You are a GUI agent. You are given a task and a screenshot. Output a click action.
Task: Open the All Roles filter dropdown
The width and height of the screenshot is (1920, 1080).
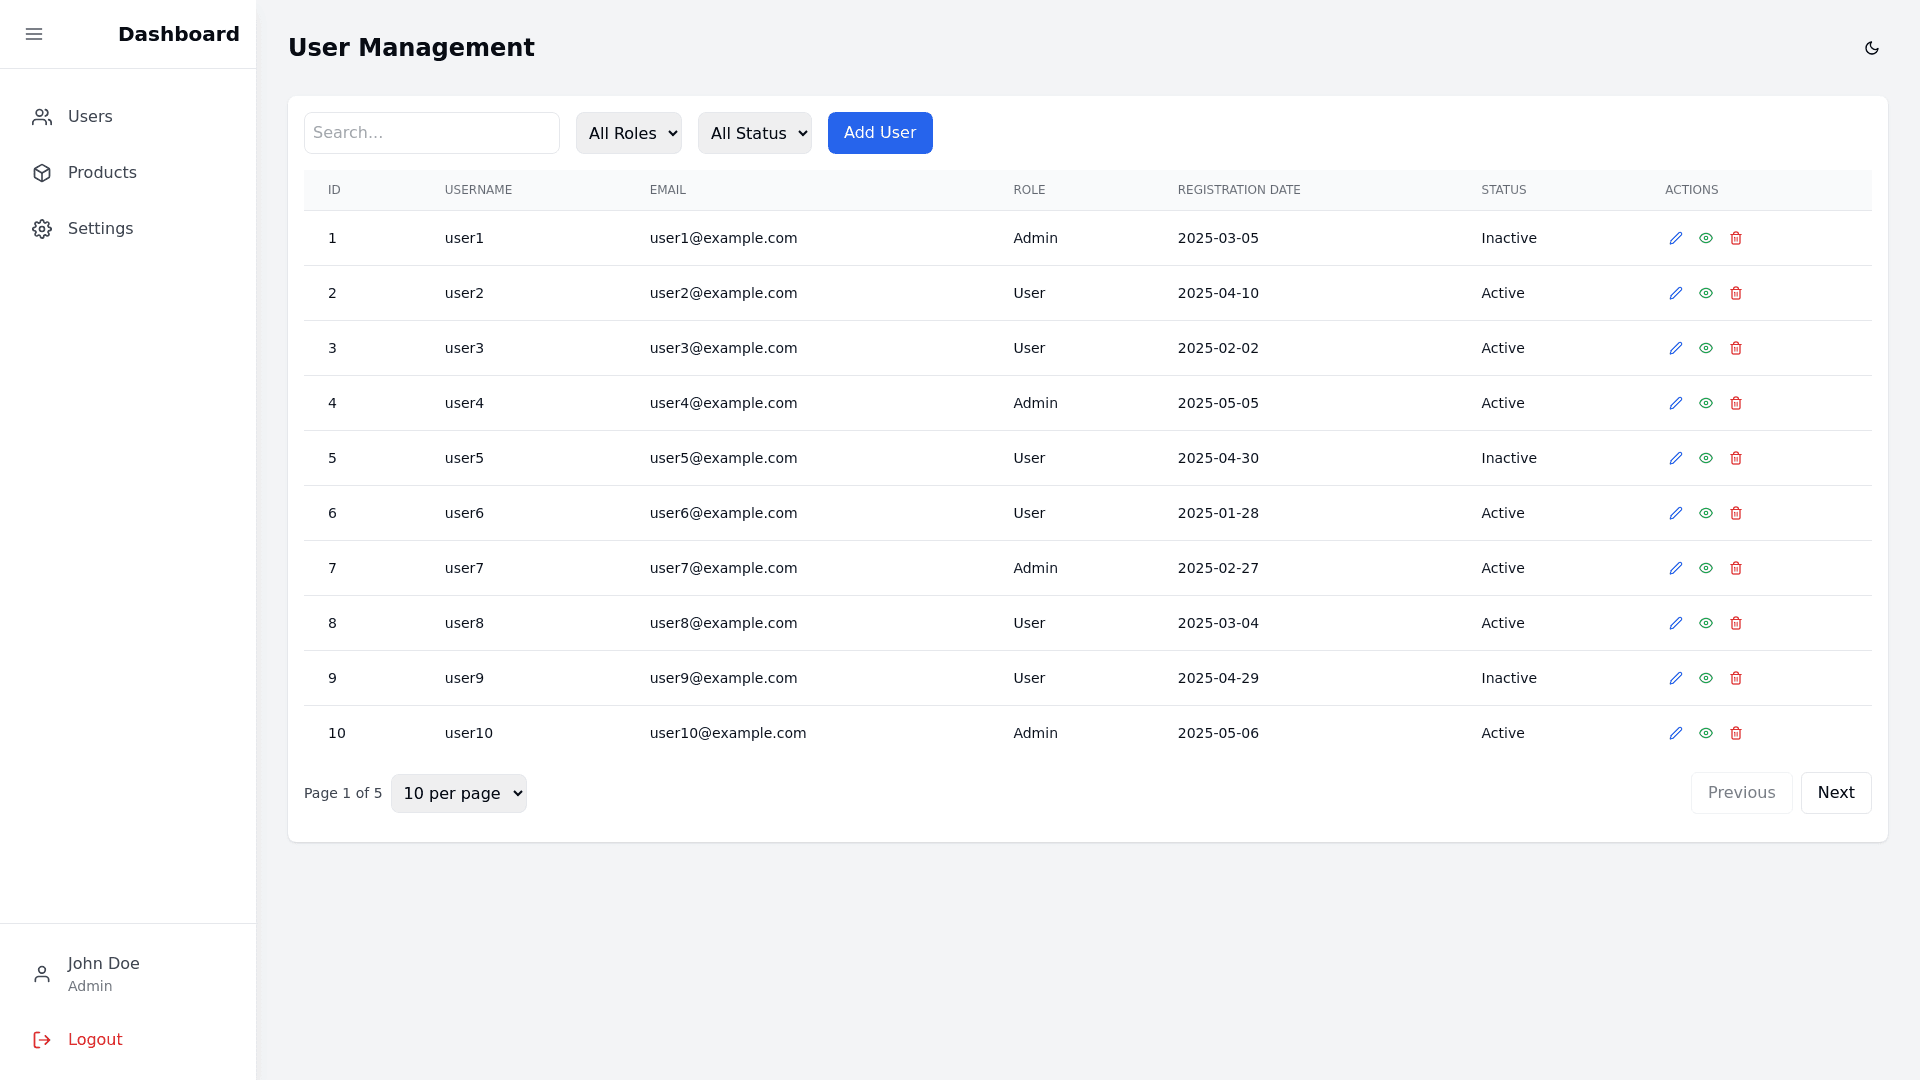(629, 133)
